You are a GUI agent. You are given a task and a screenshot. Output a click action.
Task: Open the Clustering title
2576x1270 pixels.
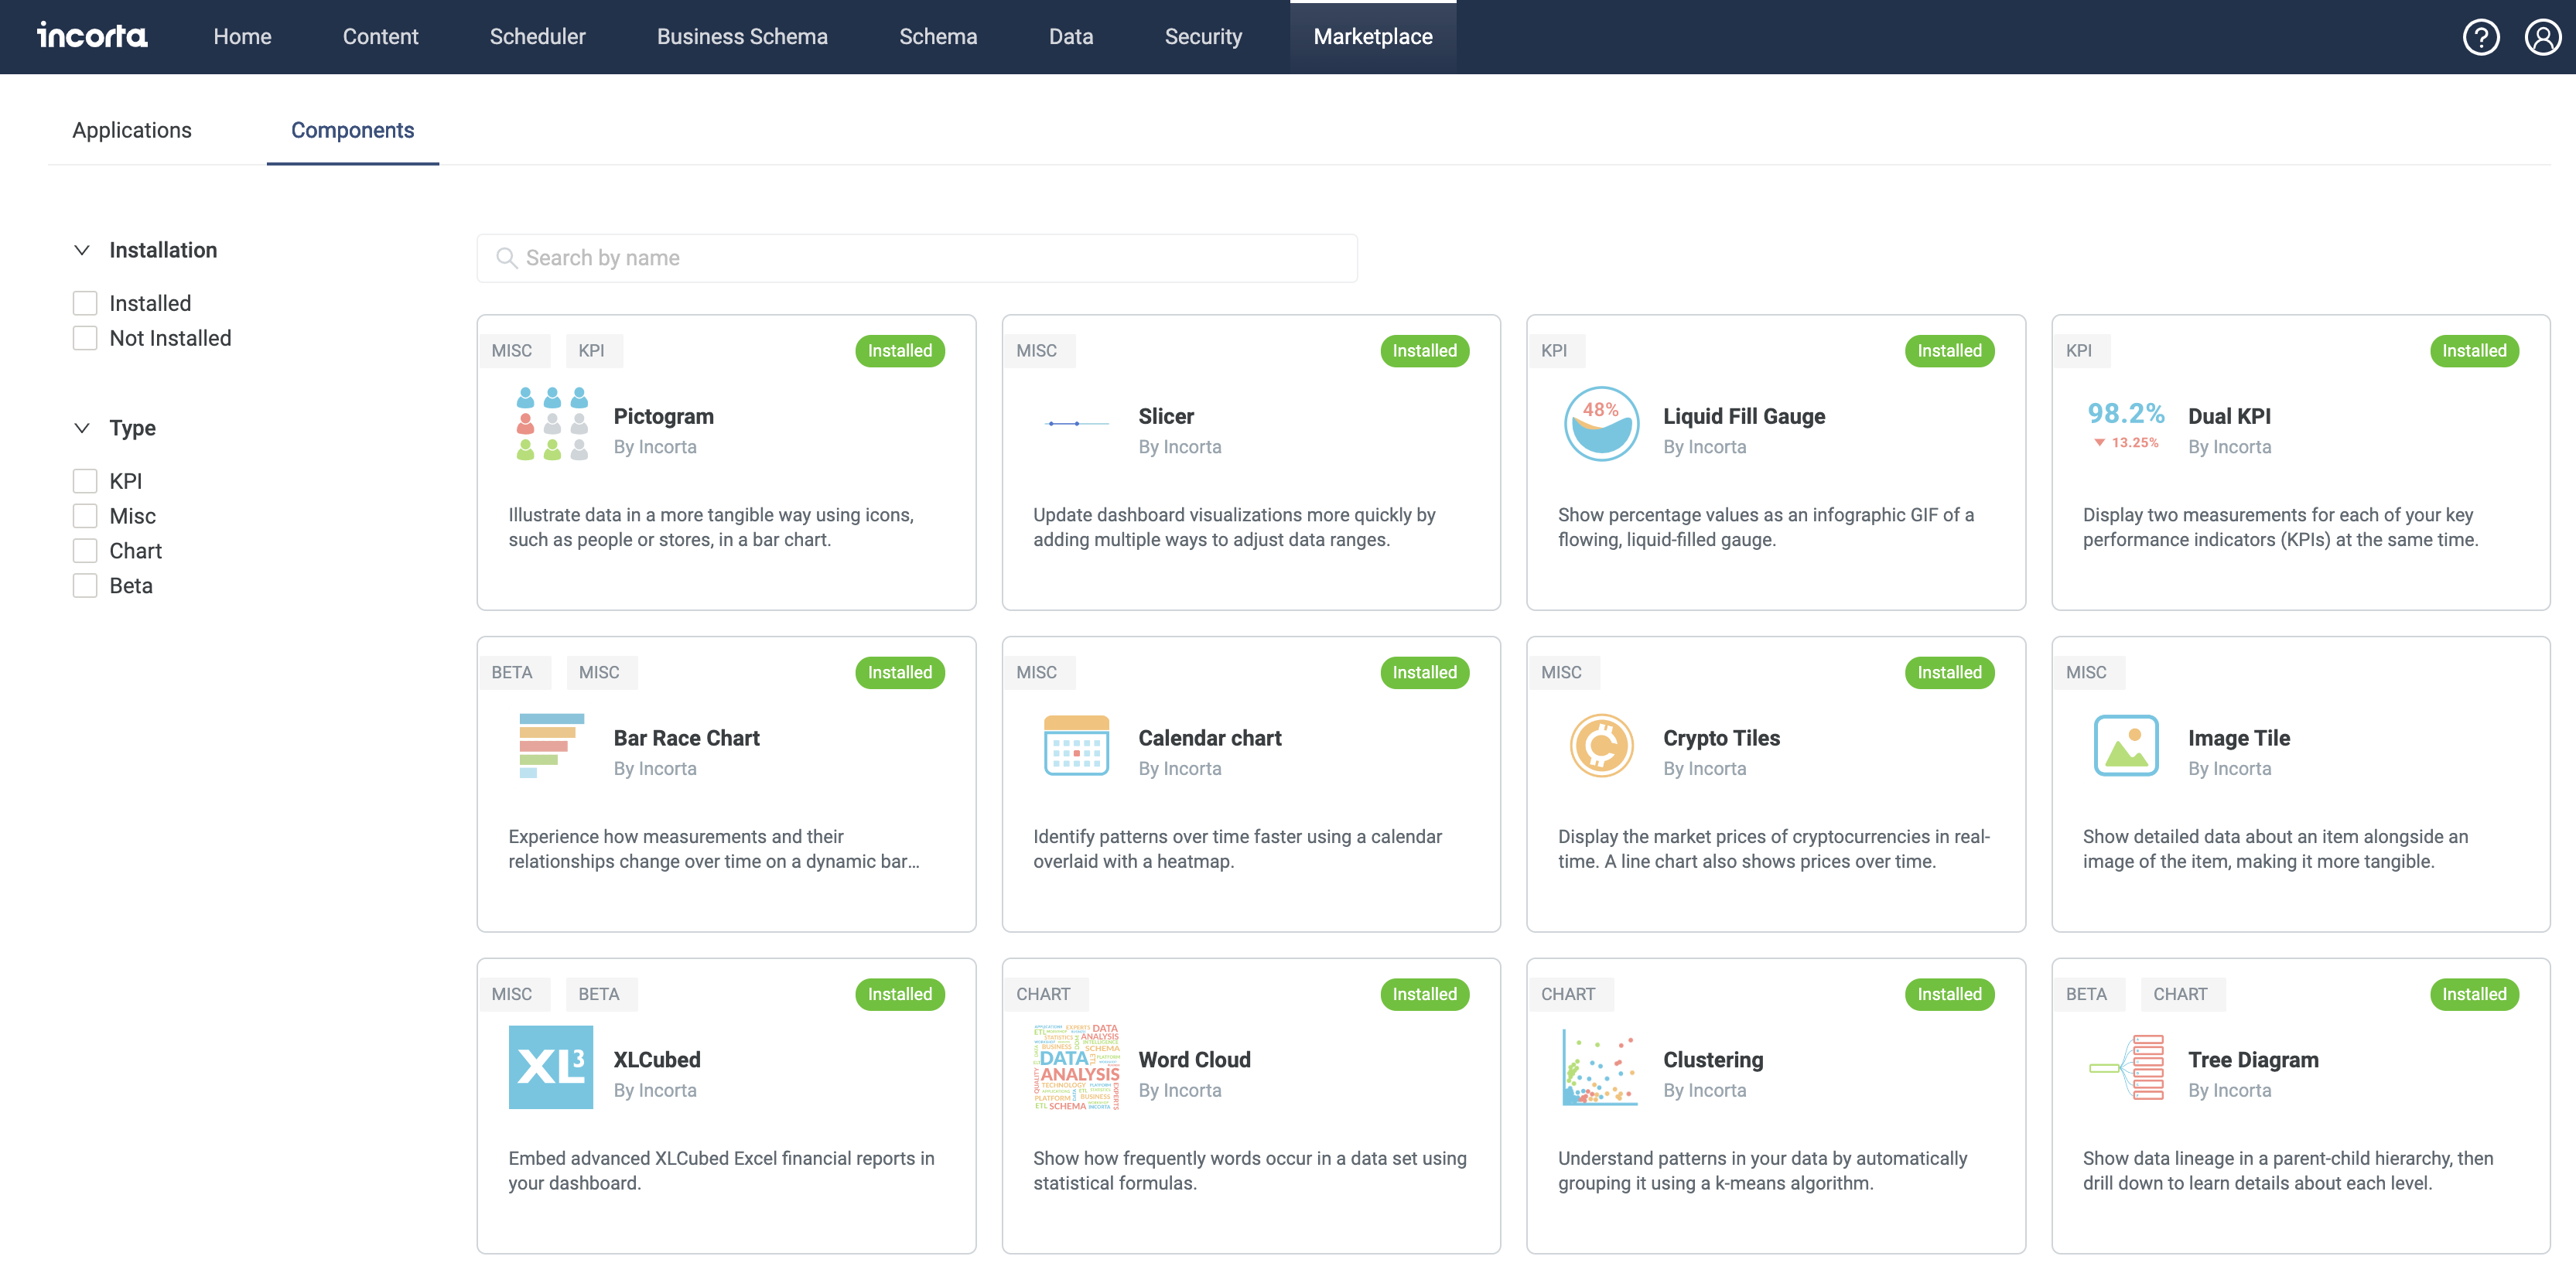click(x=1713, y=1060)
